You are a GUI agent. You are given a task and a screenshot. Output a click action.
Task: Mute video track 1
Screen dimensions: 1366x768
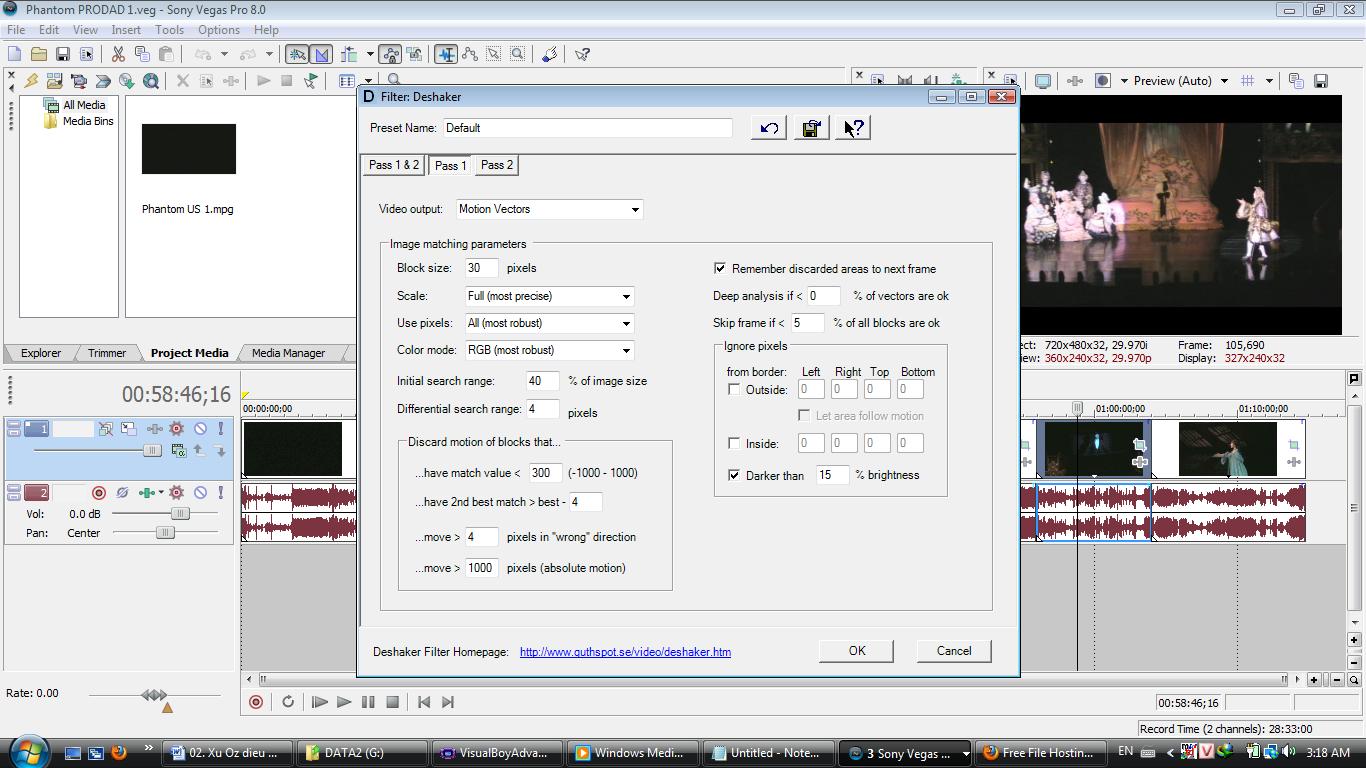(x=200, y=429)
